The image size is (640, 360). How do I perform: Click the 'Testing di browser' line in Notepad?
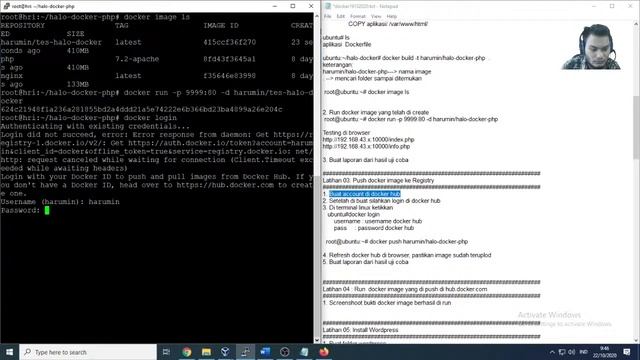click(x=346, y=133)
